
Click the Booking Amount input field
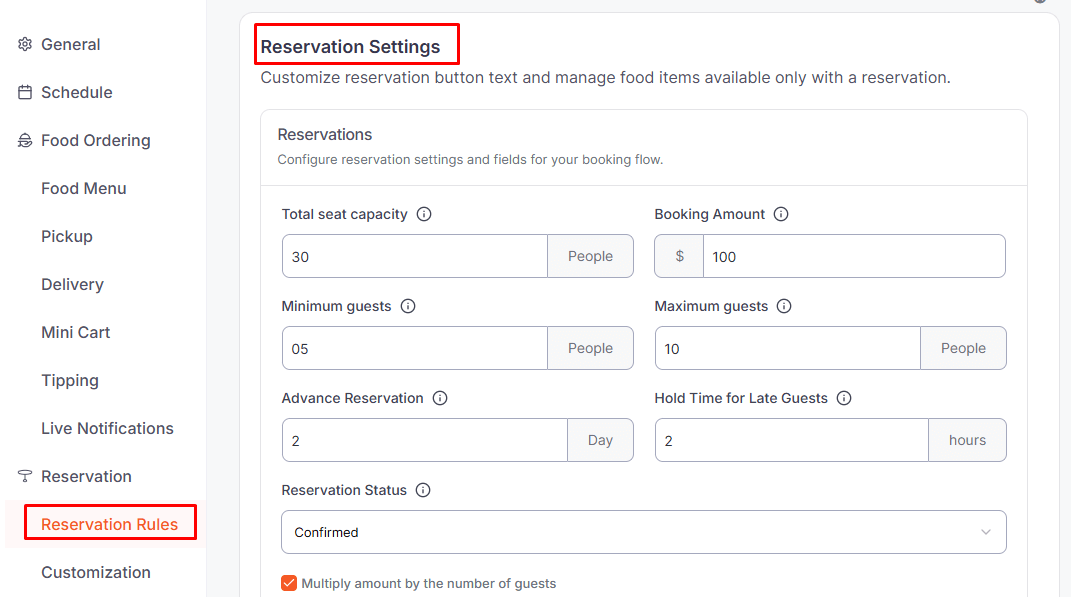pyautogui.click(x=853, y=256)
